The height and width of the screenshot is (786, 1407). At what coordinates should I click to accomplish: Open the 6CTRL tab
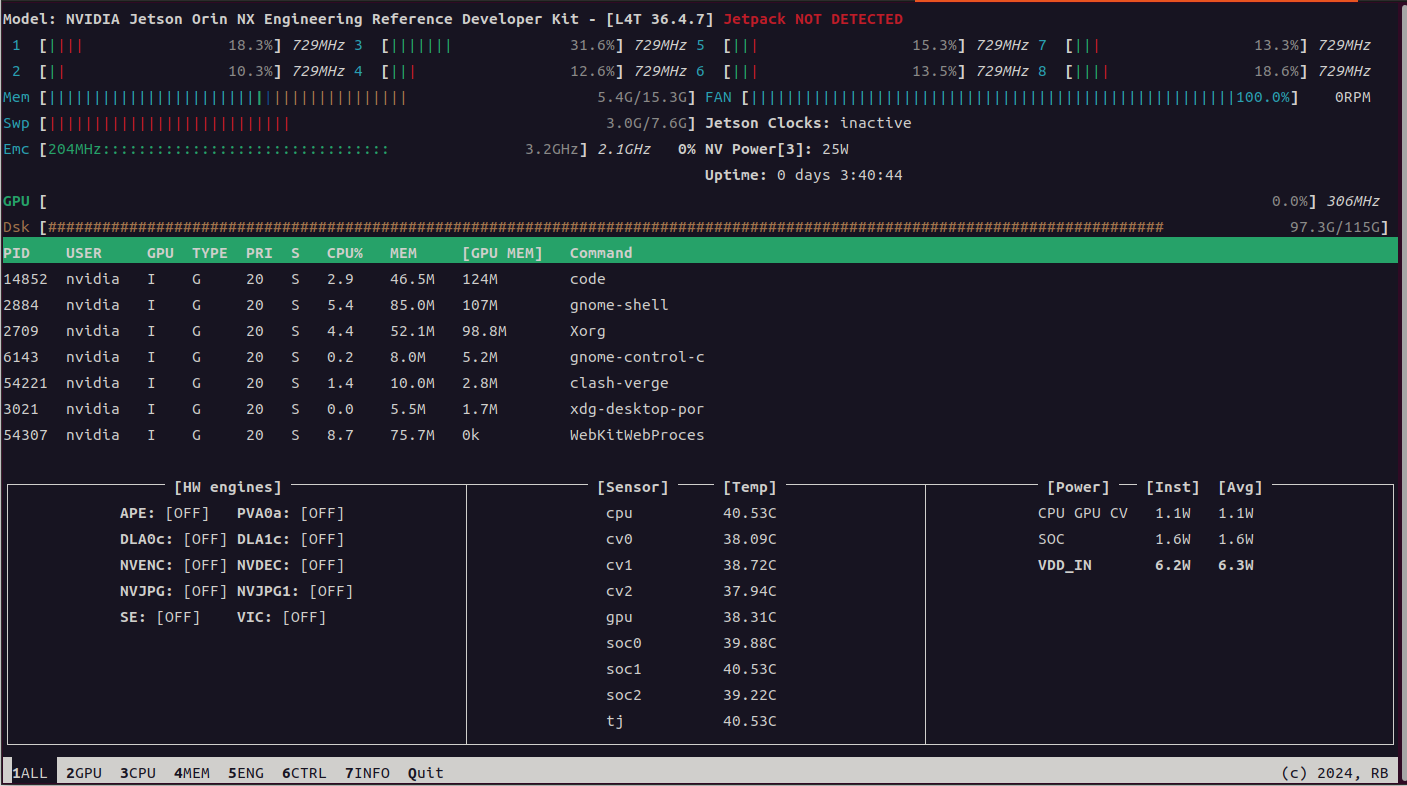[304, 773]
